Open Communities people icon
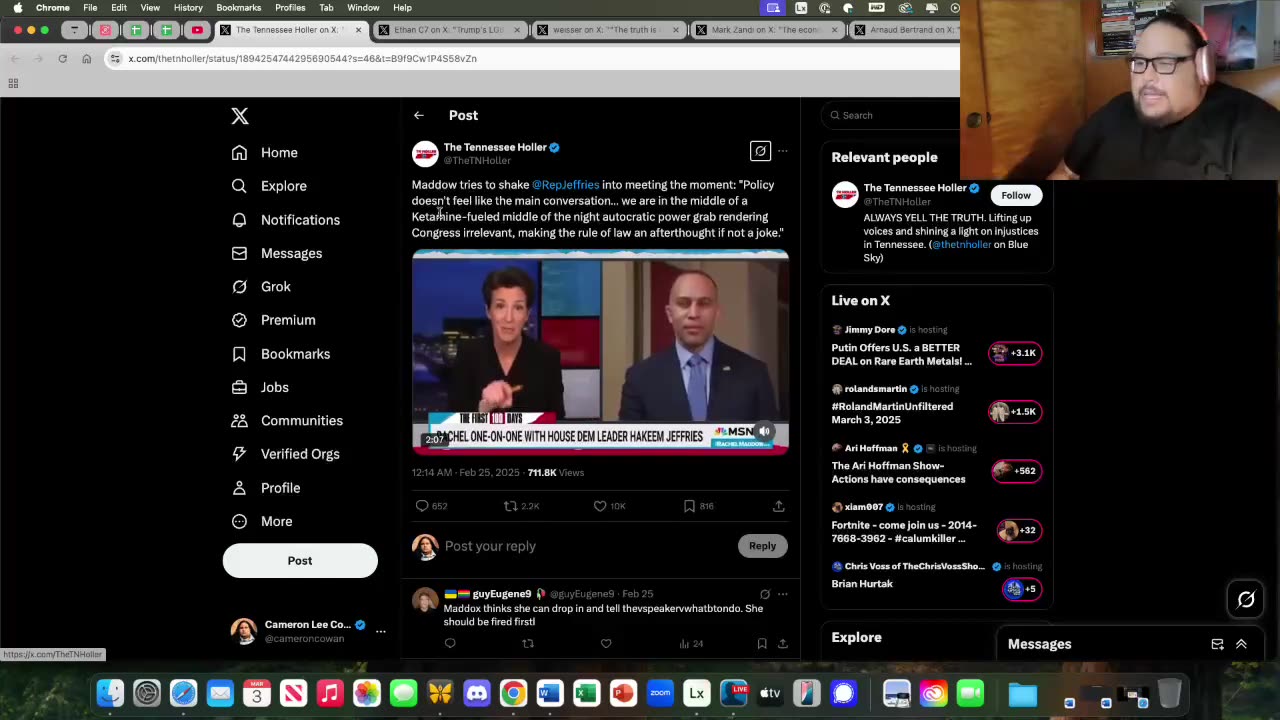Screen dimensions: 1280x720 pyautogui.click(x=239, y=420)
